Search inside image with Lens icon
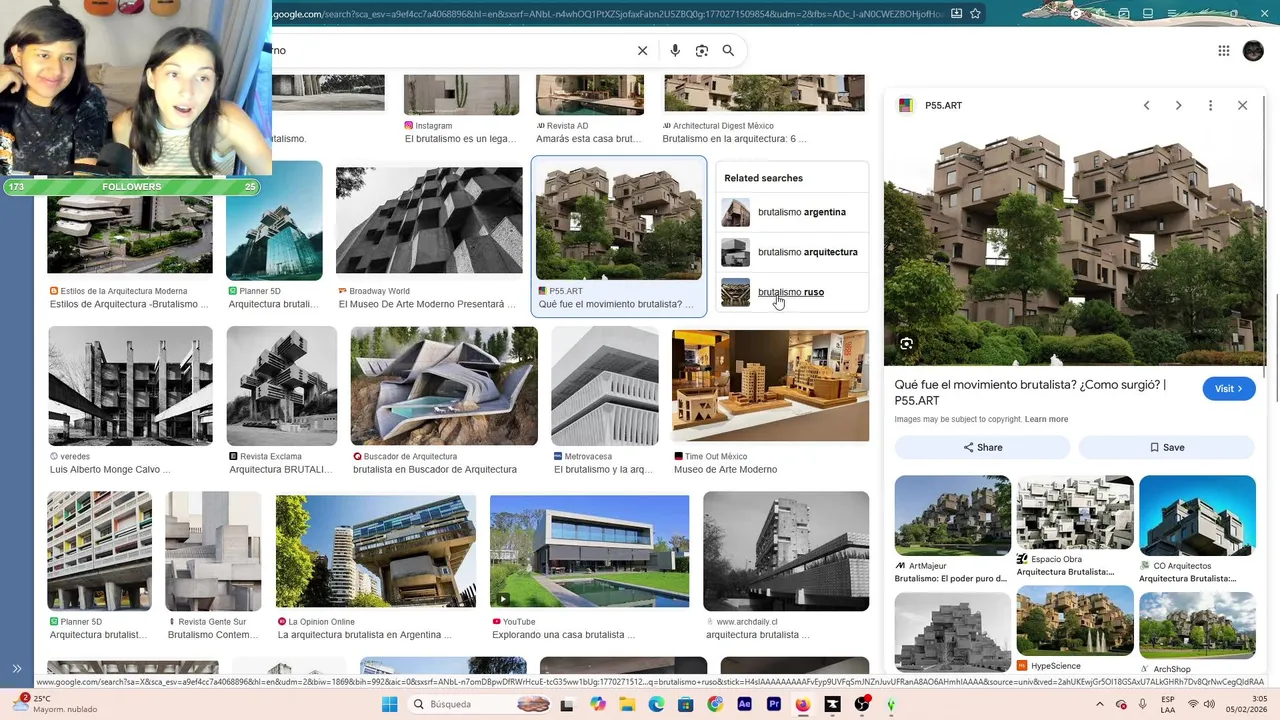 pos(906,344)
